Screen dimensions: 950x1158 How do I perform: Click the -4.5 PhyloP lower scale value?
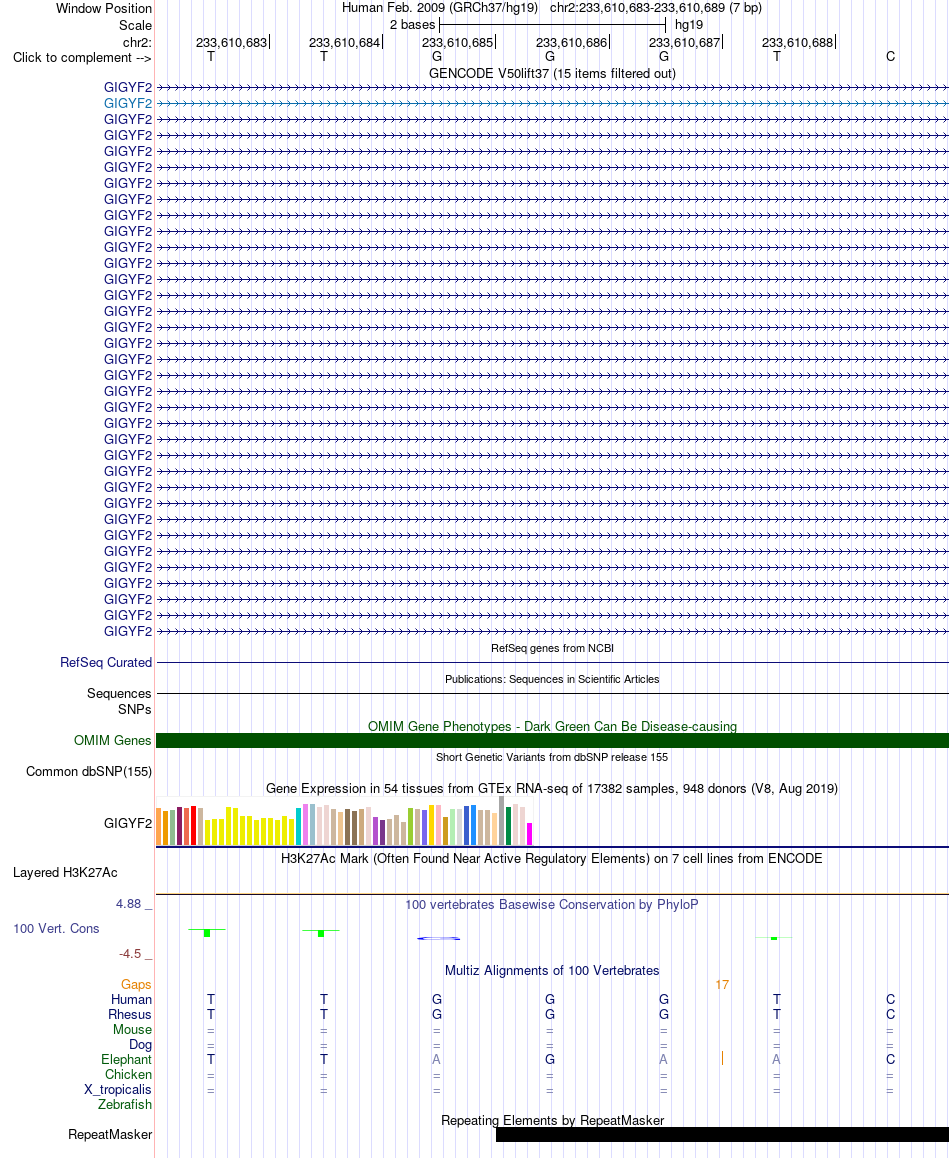(130, 953)
